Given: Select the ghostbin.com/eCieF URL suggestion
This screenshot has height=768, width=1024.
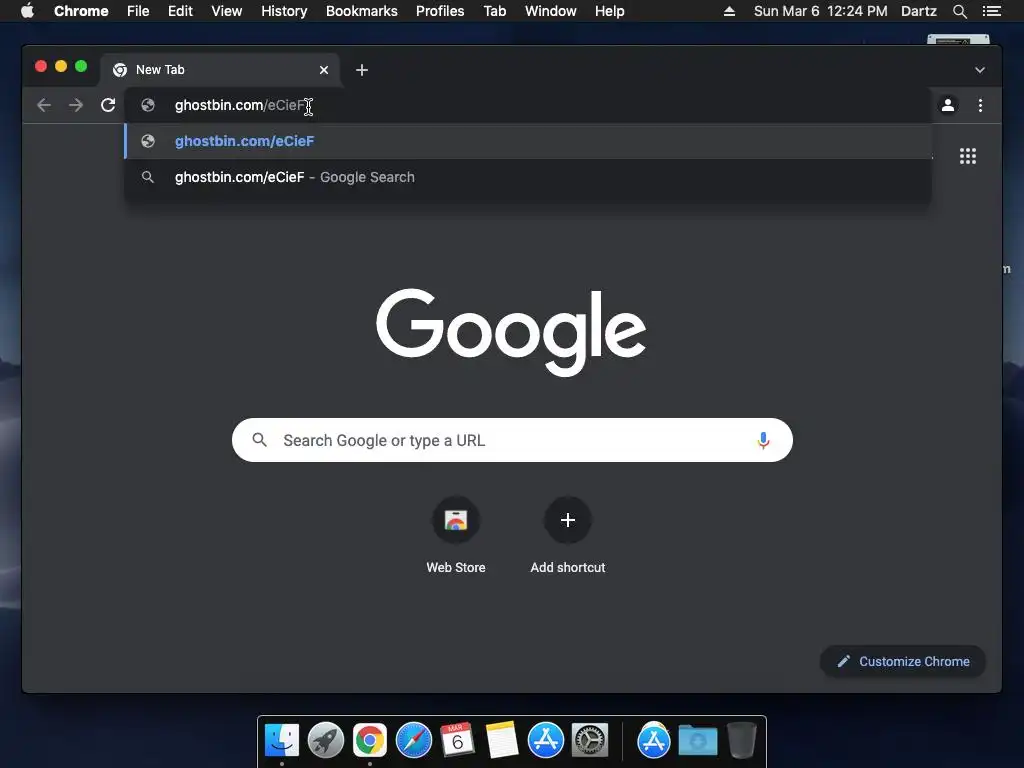Looking at the screenshot, I should tap(528, 141).
